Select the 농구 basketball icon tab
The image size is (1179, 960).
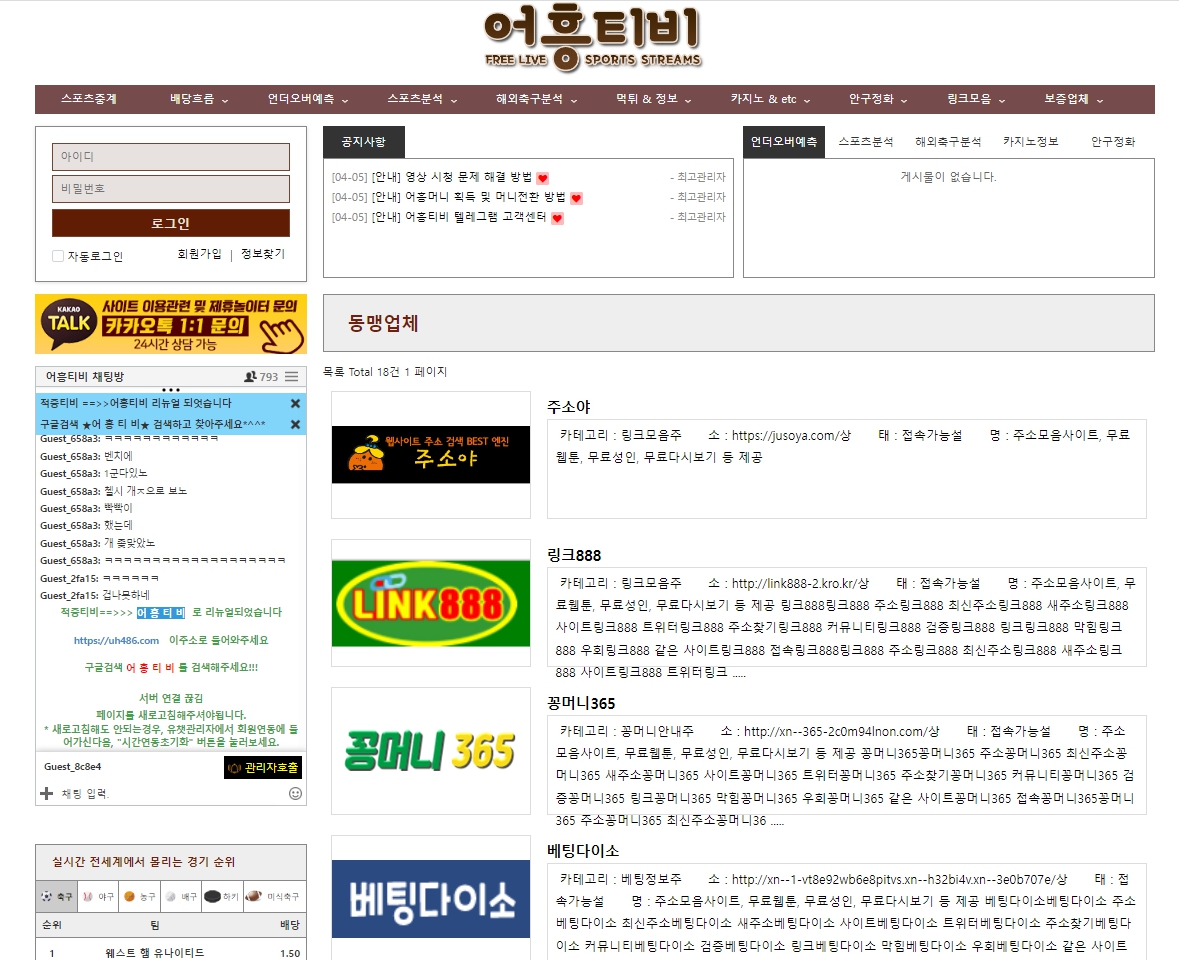tap(140, 897)
